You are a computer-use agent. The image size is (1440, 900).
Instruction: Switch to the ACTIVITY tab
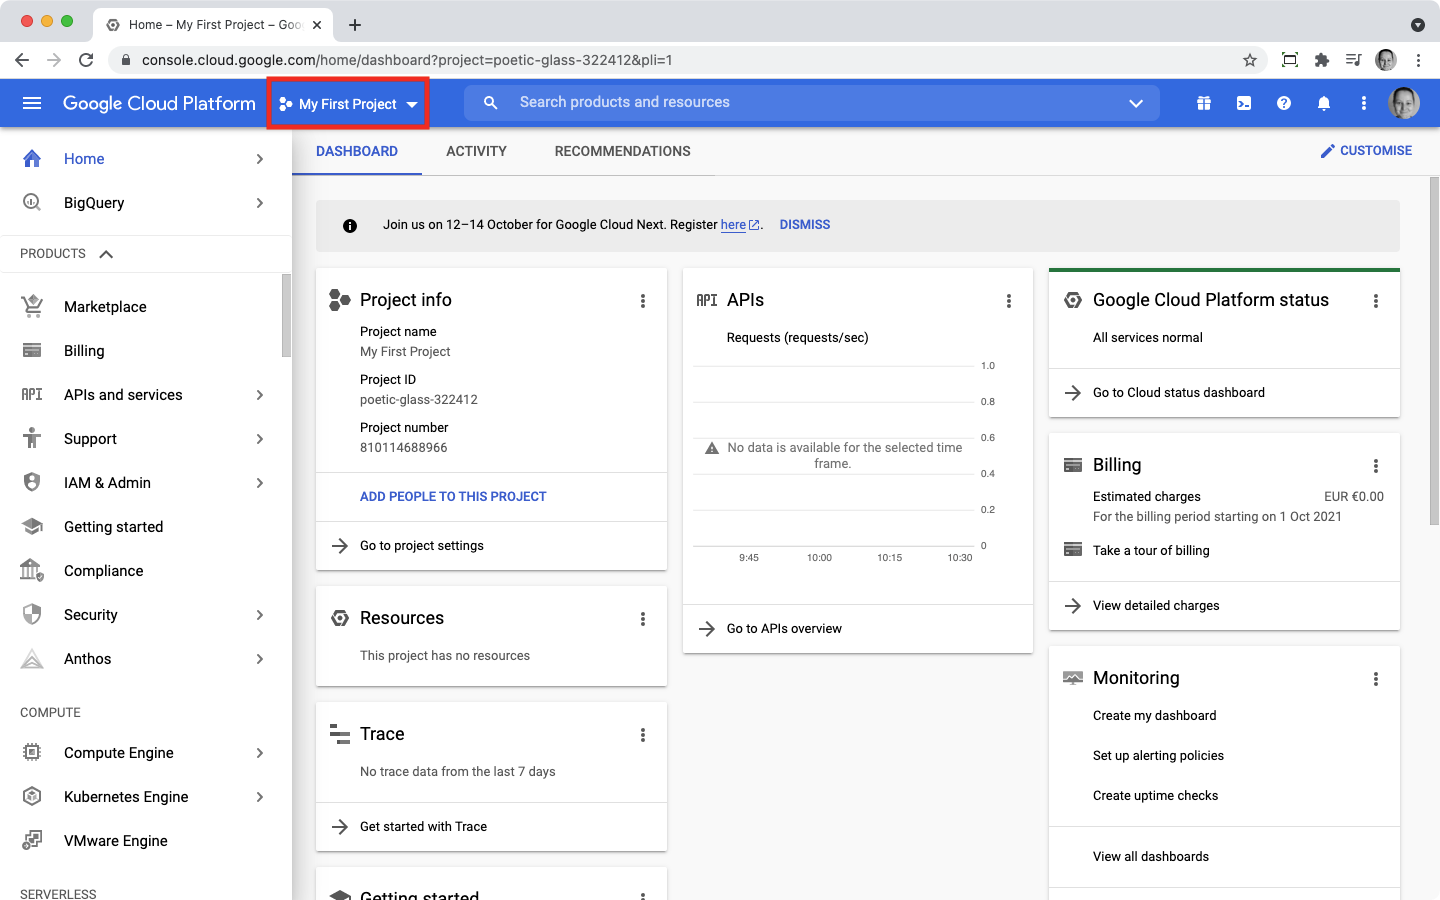(x=476, y=151)
